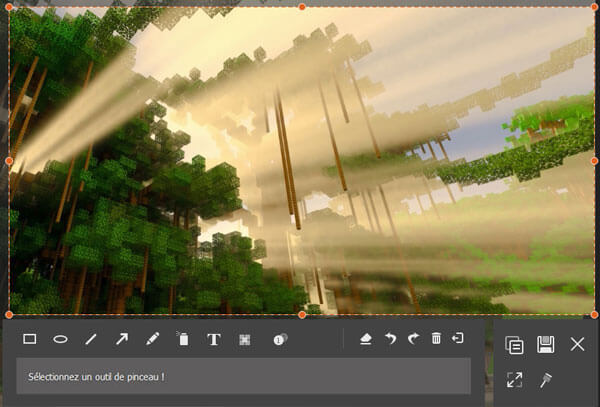Click the top-left selection handle

tap(9, 7)
